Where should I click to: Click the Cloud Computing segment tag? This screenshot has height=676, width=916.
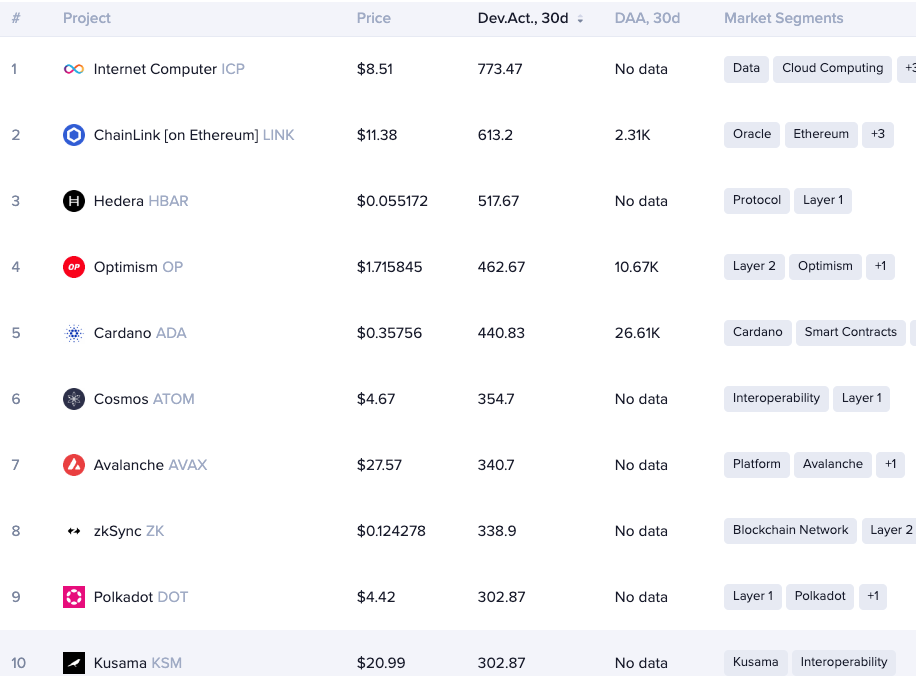coord(832,69)
